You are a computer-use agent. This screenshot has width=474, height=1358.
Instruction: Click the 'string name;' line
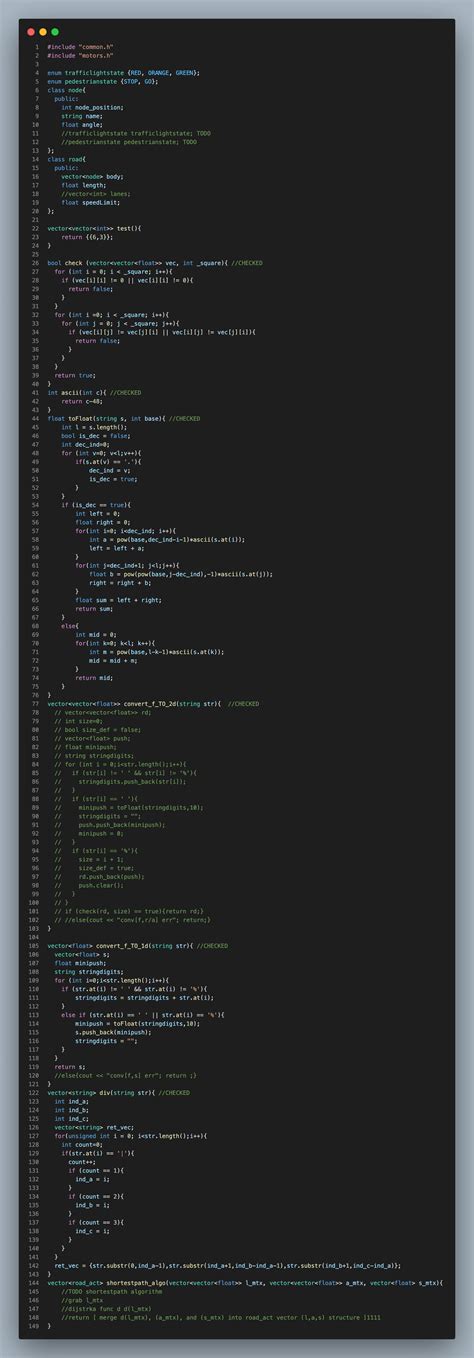pyautogui.click(x=81, y=116)
